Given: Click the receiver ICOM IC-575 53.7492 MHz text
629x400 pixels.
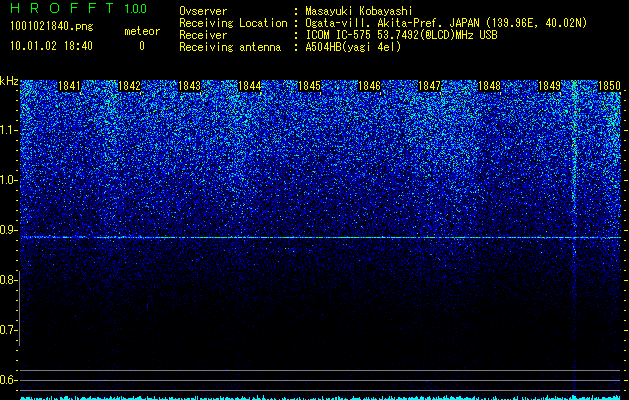Looking at the screenshot, I should (401, 35).
